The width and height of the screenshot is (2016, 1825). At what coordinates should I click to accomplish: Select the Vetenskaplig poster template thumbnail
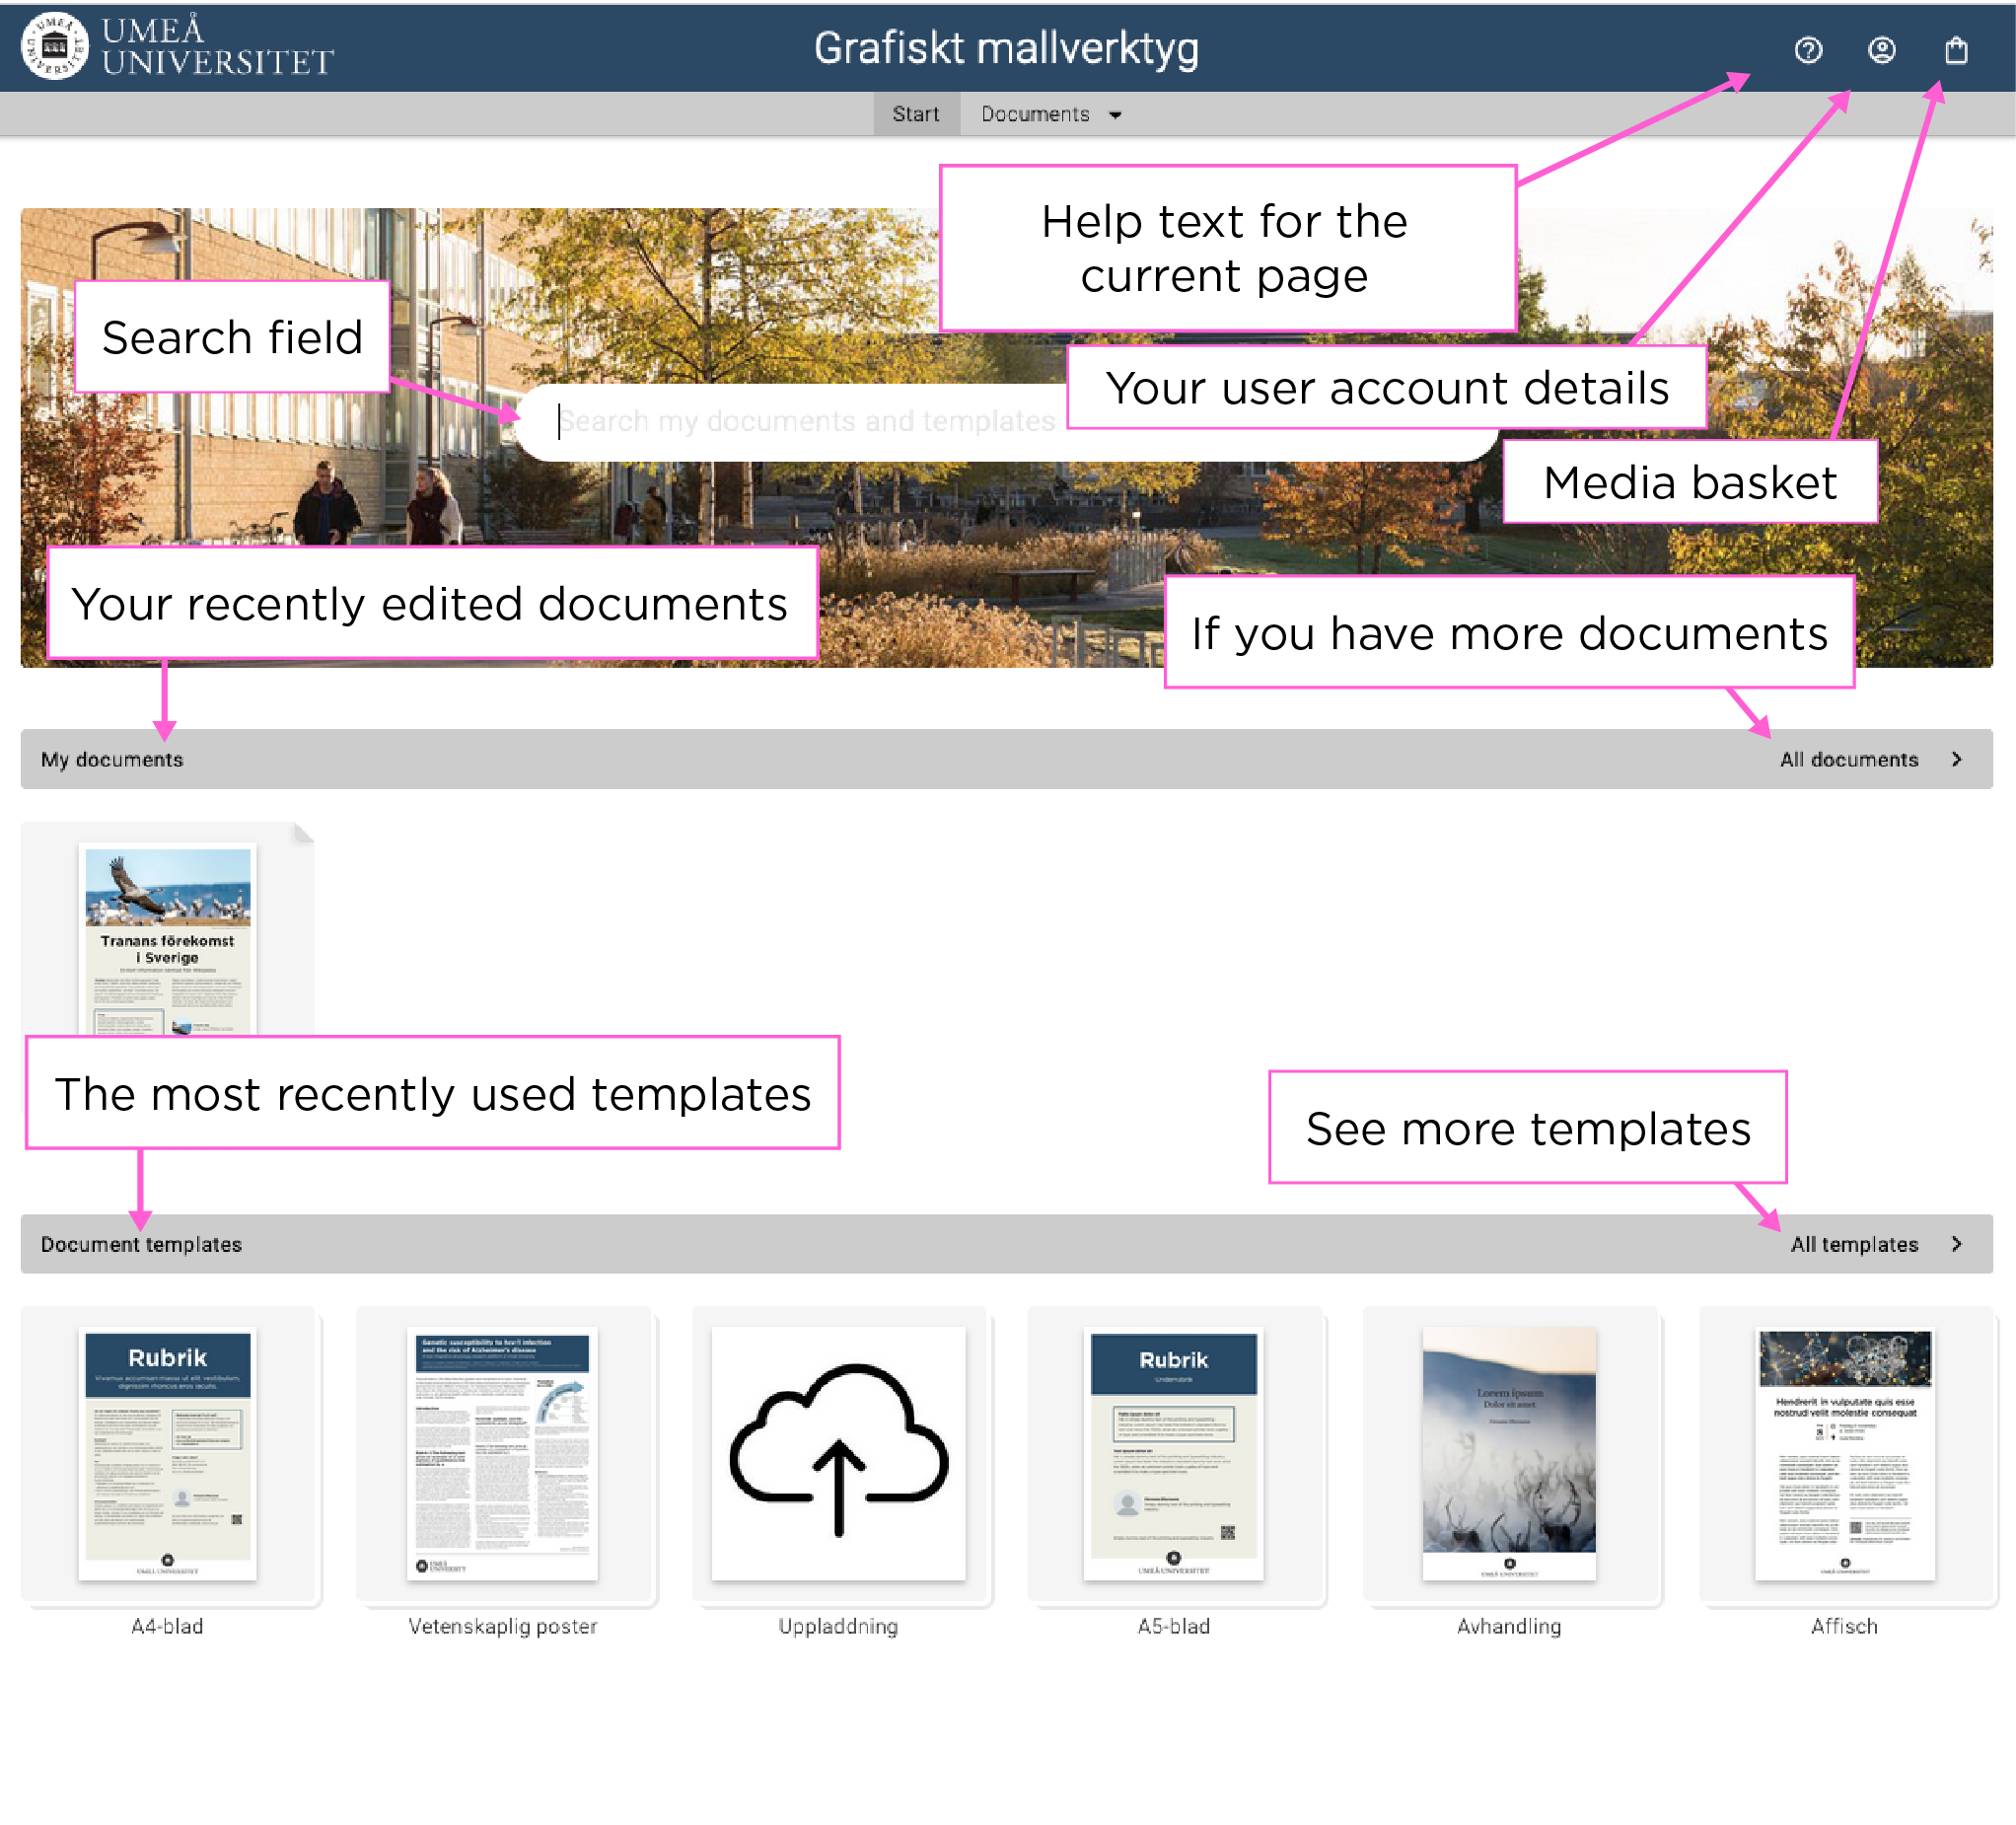tap(502, 1455)
